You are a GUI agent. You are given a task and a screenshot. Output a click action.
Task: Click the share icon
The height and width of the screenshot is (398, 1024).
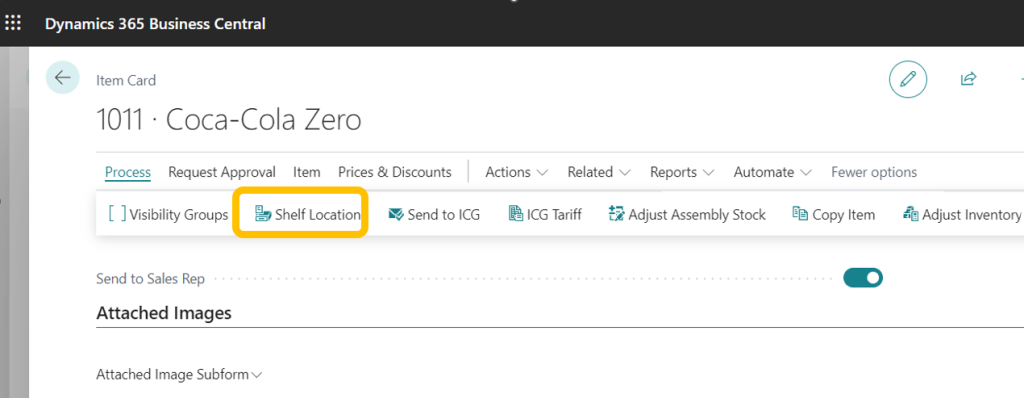click(968, 79)
